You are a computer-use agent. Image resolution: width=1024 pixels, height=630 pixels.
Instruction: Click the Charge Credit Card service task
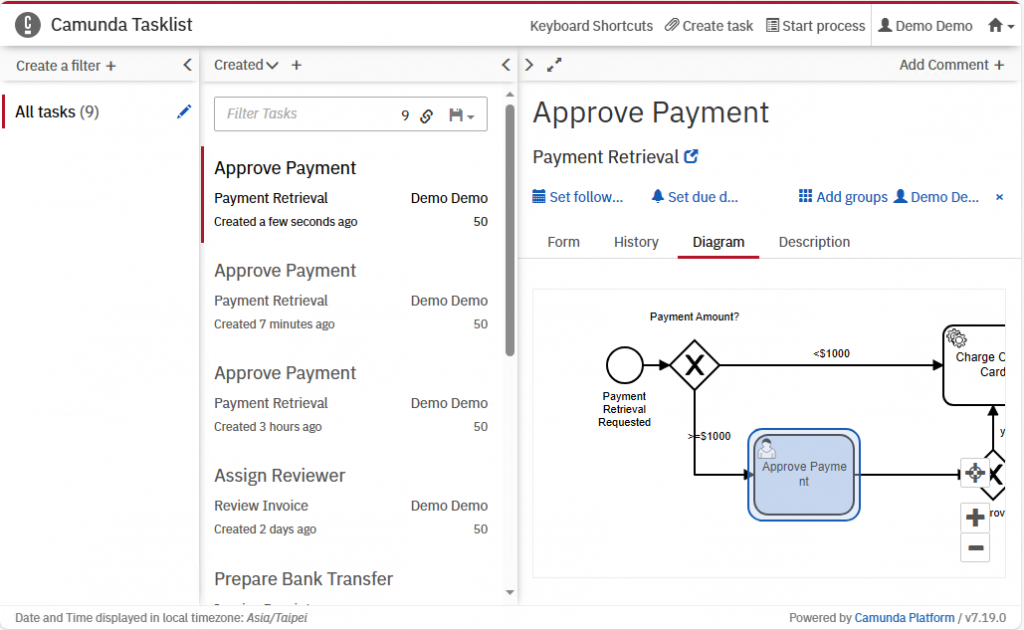(x=974, y=364)
